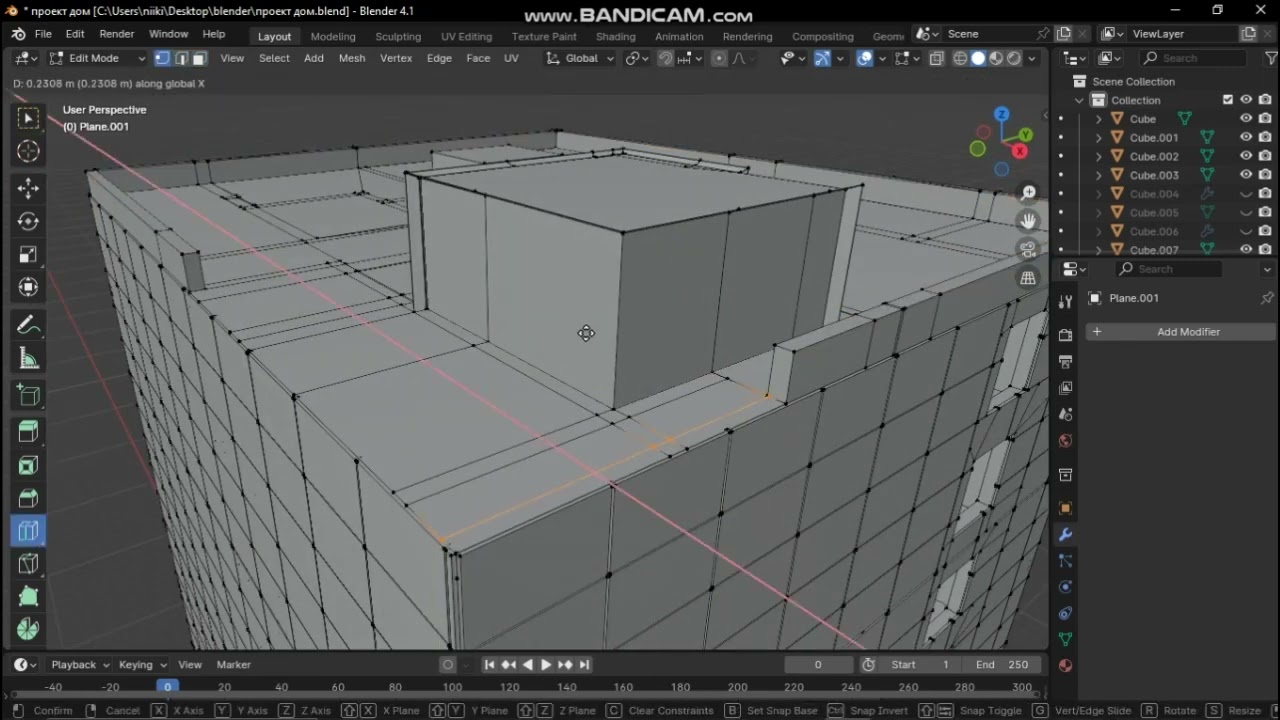The image size is (1280, 720).
Task: Open the pivot point dropdown
Action: [x=637, y=58]
